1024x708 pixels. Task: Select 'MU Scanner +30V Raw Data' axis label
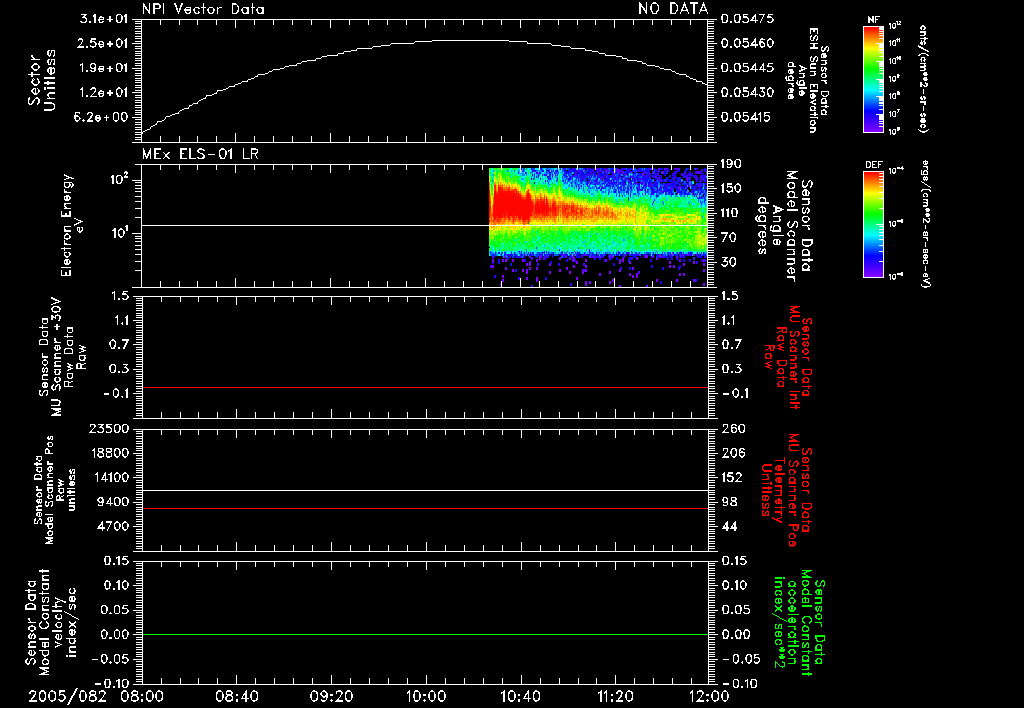[62, 357]
